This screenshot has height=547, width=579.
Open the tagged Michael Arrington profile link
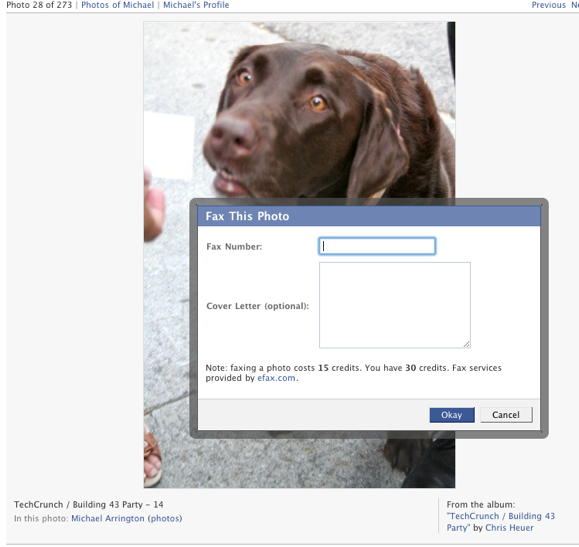pos(108,519)
